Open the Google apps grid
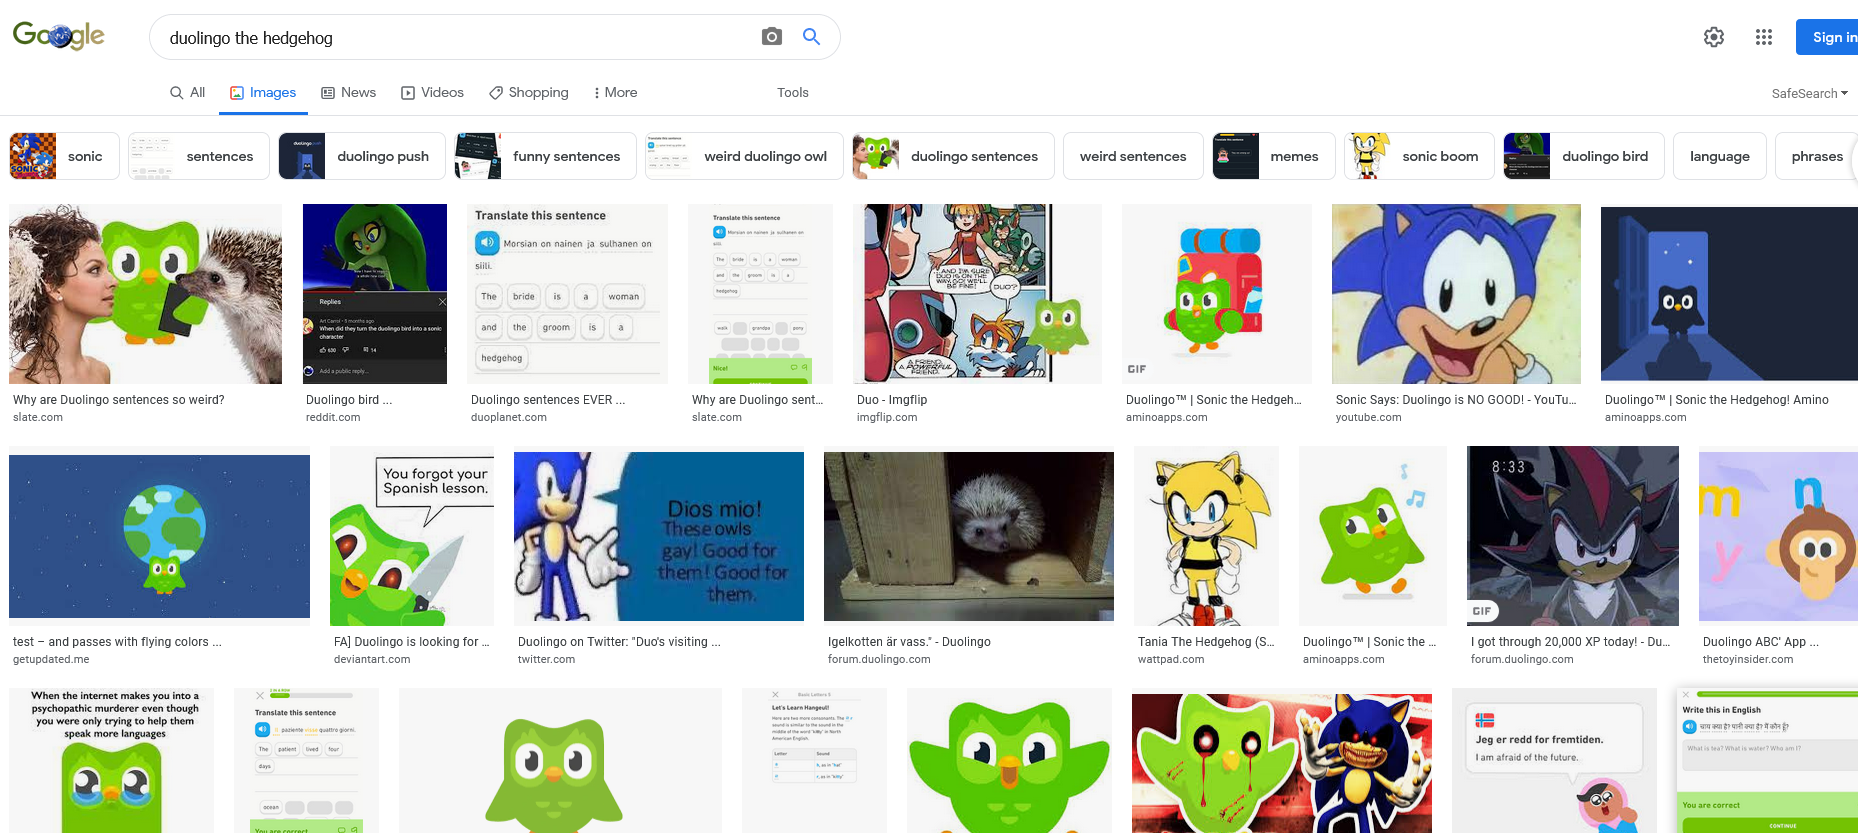This screenshot has height=833, width=1858. coord(1764,37)
